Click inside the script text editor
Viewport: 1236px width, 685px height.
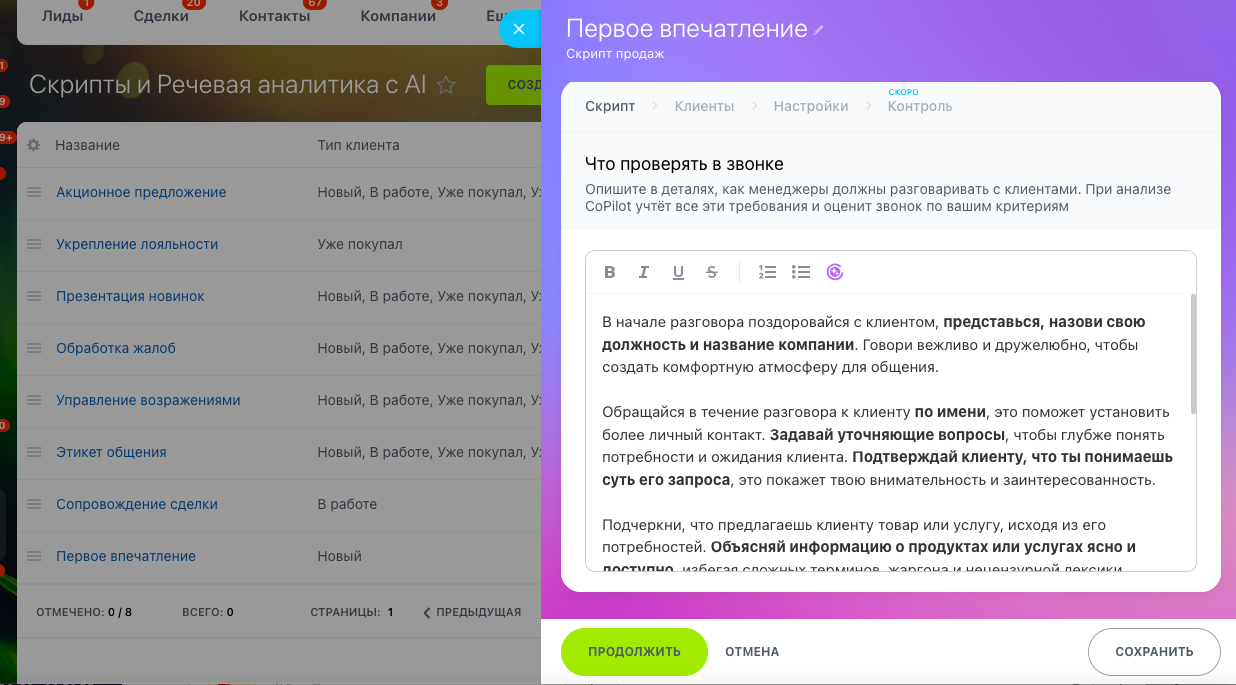(x=890, y=432)
